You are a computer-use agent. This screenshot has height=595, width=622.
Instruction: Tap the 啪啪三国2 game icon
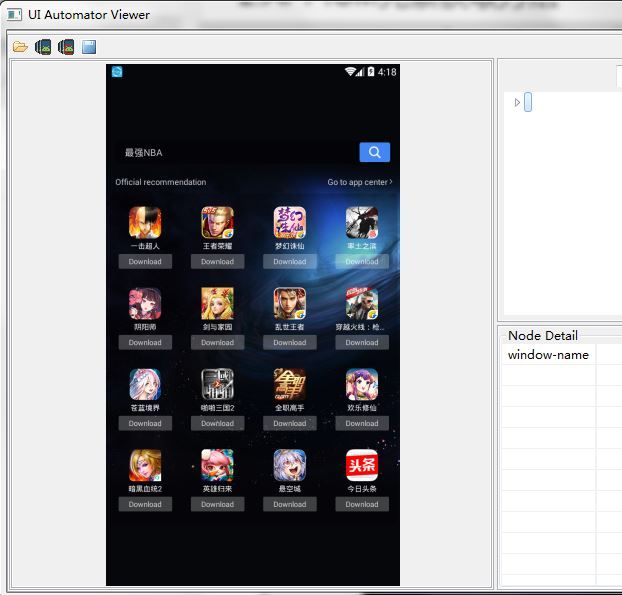(217, 385)
